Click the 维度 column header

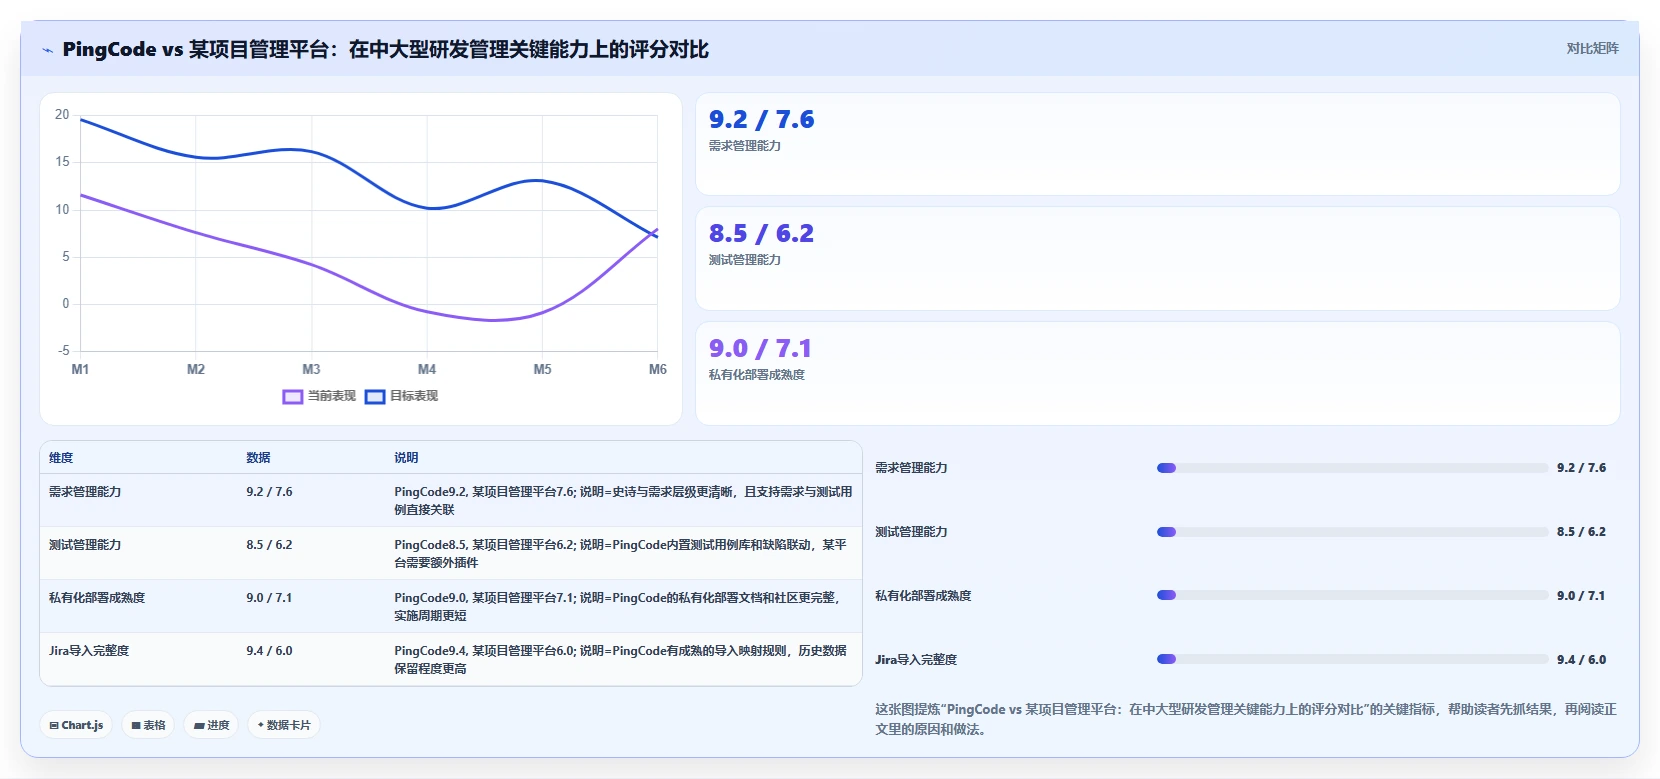(x=61, y=458)
